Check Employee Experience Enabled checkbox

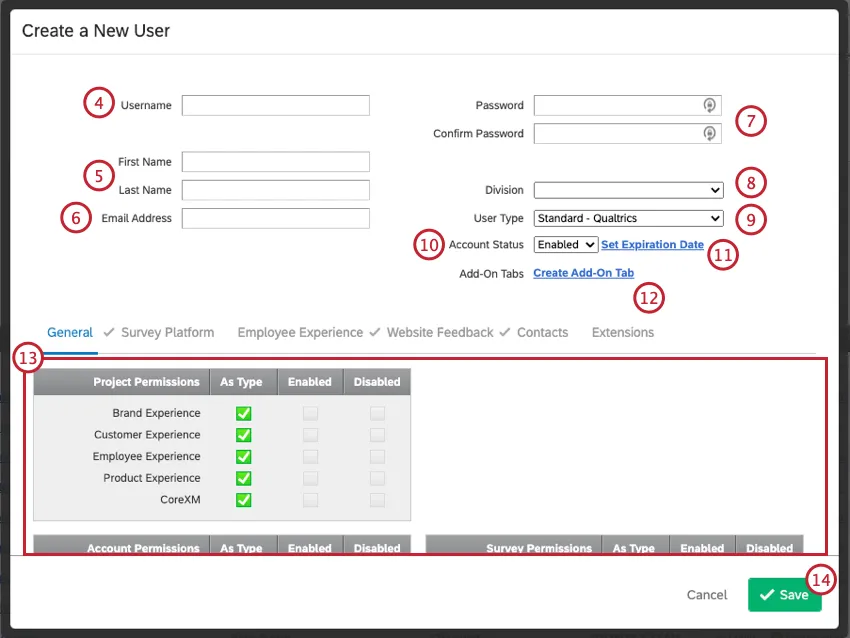310,456
